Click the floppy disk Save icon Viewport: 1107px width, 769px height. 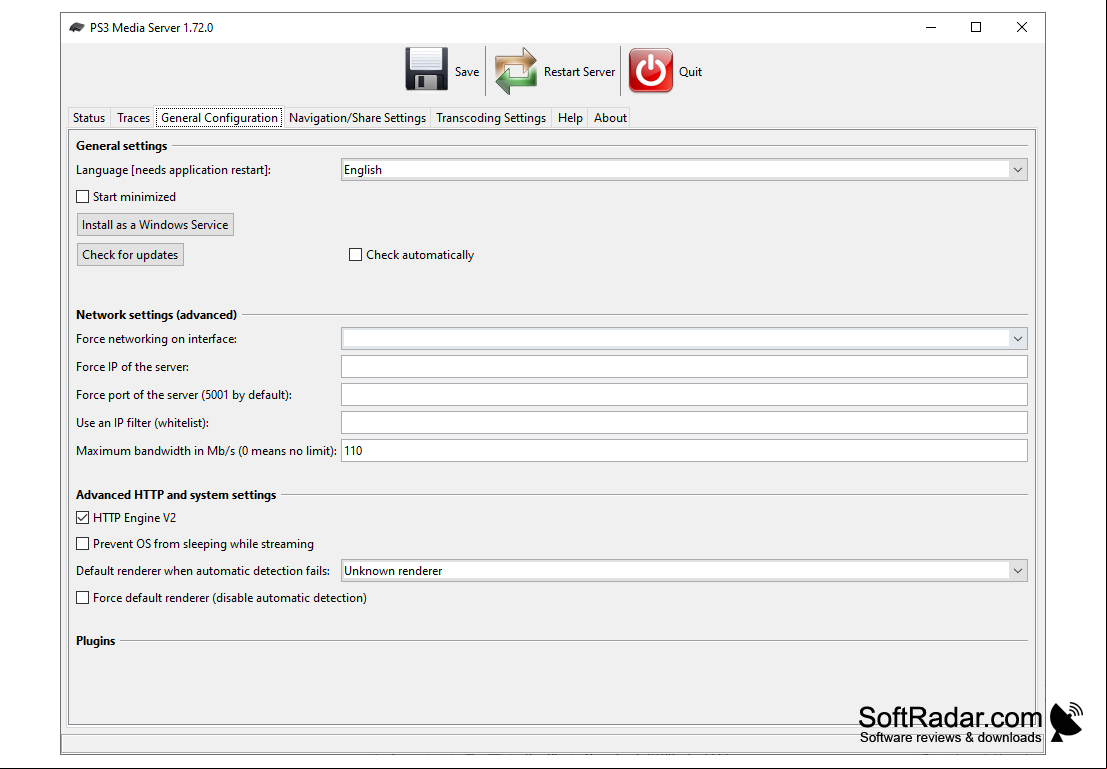426,69
